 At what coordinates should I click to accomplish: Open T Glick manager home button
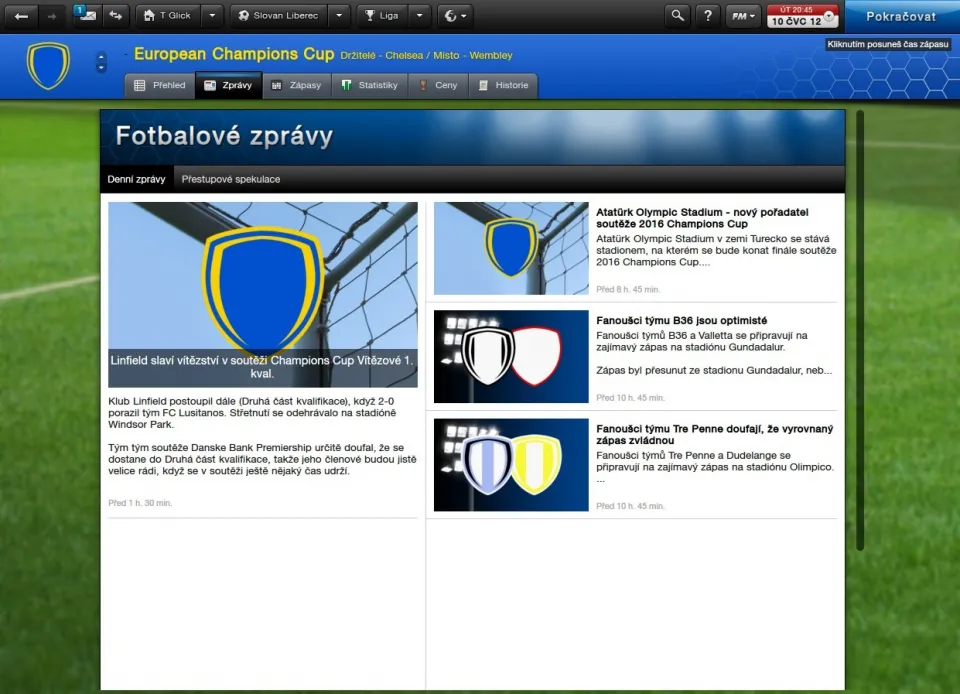click(167, 16)
